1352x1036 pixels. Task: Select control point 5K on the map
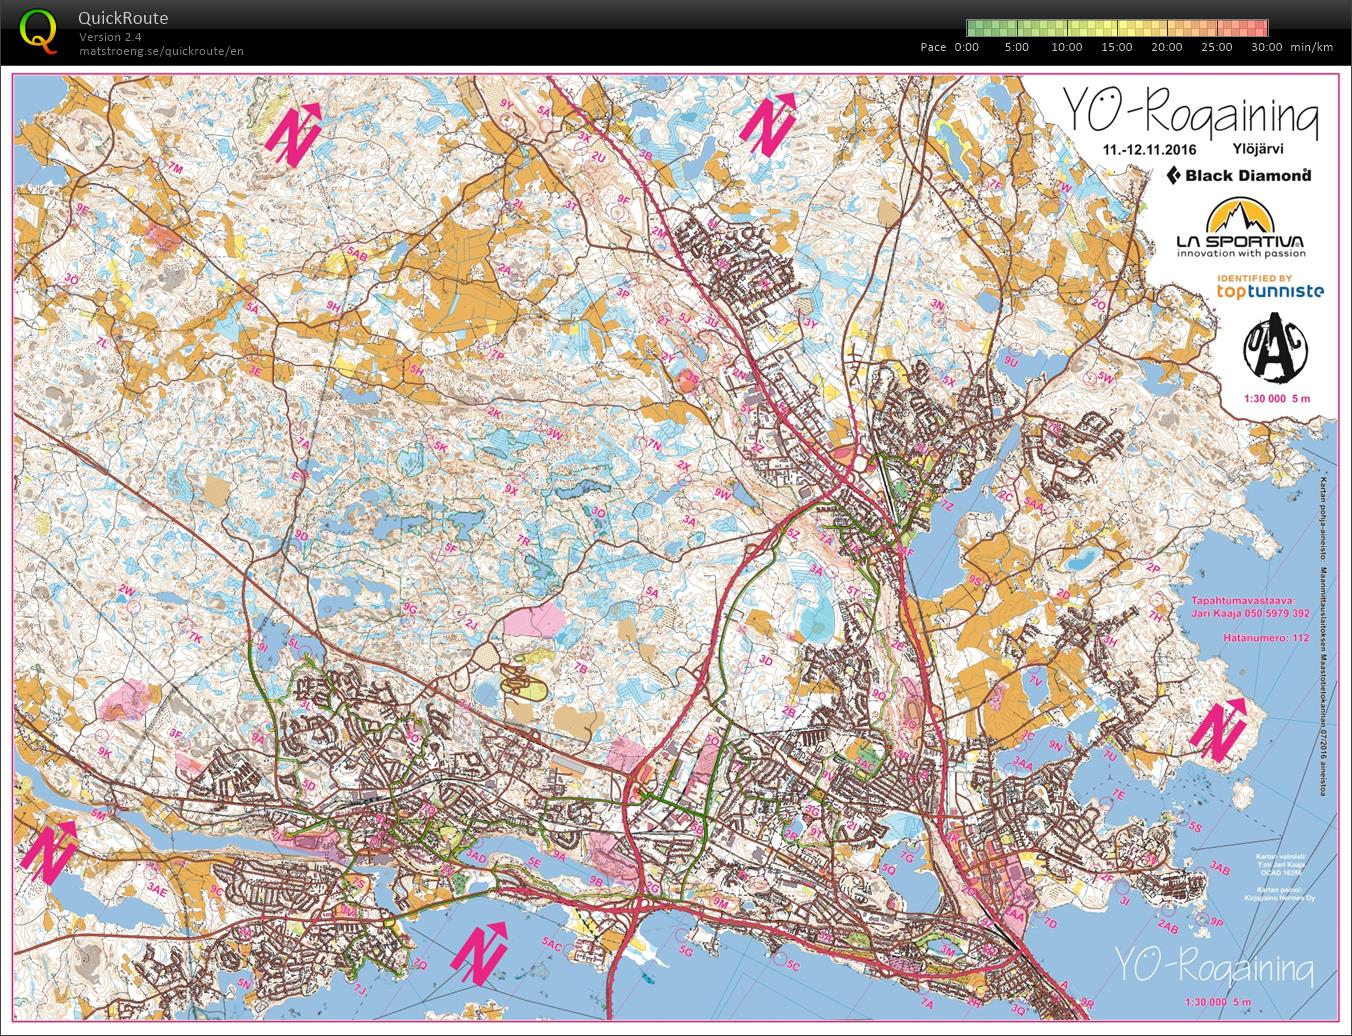click(x=440, y=446)
